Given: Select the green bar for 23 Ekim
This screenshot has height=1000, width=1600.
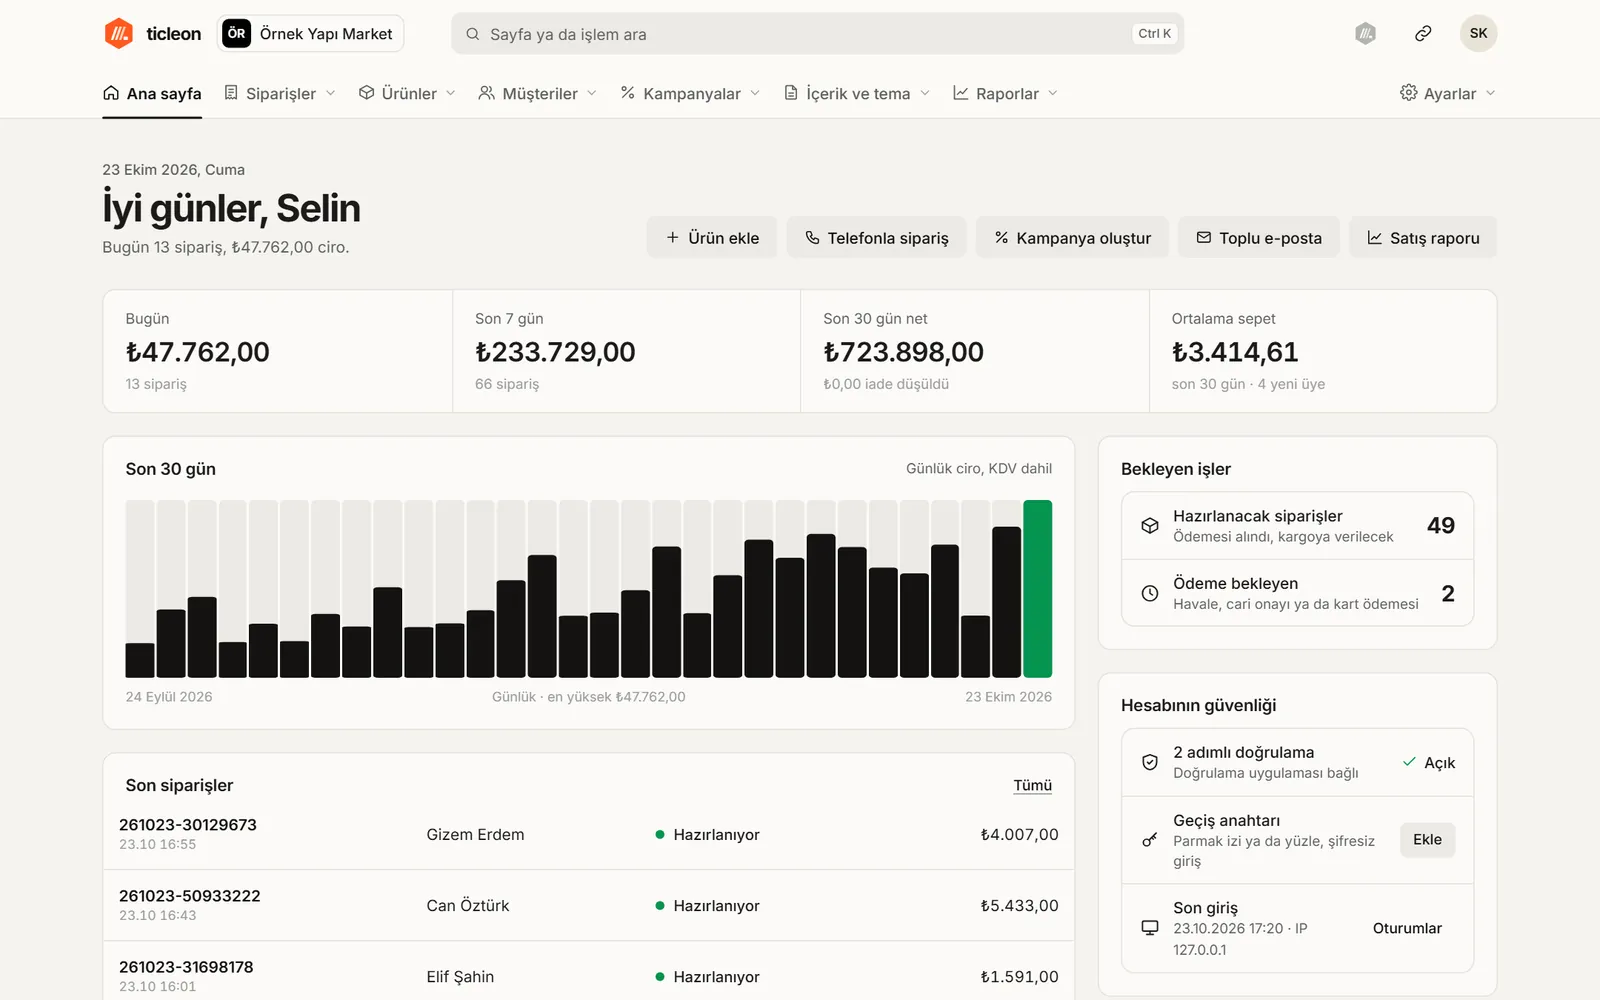Looking at the screenshot, I should tap(1037, 589).
